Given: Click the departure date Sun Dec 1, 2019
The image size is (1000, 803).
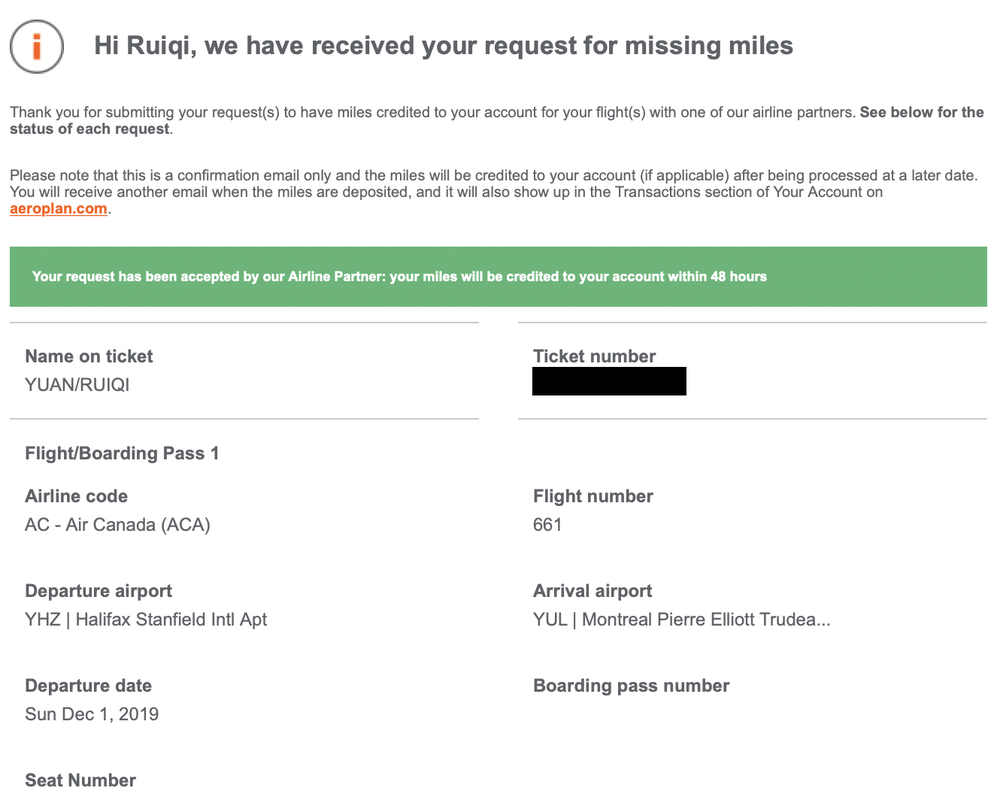Looking at the screenshot, I should pyautogui.click(x=92, y=714).
